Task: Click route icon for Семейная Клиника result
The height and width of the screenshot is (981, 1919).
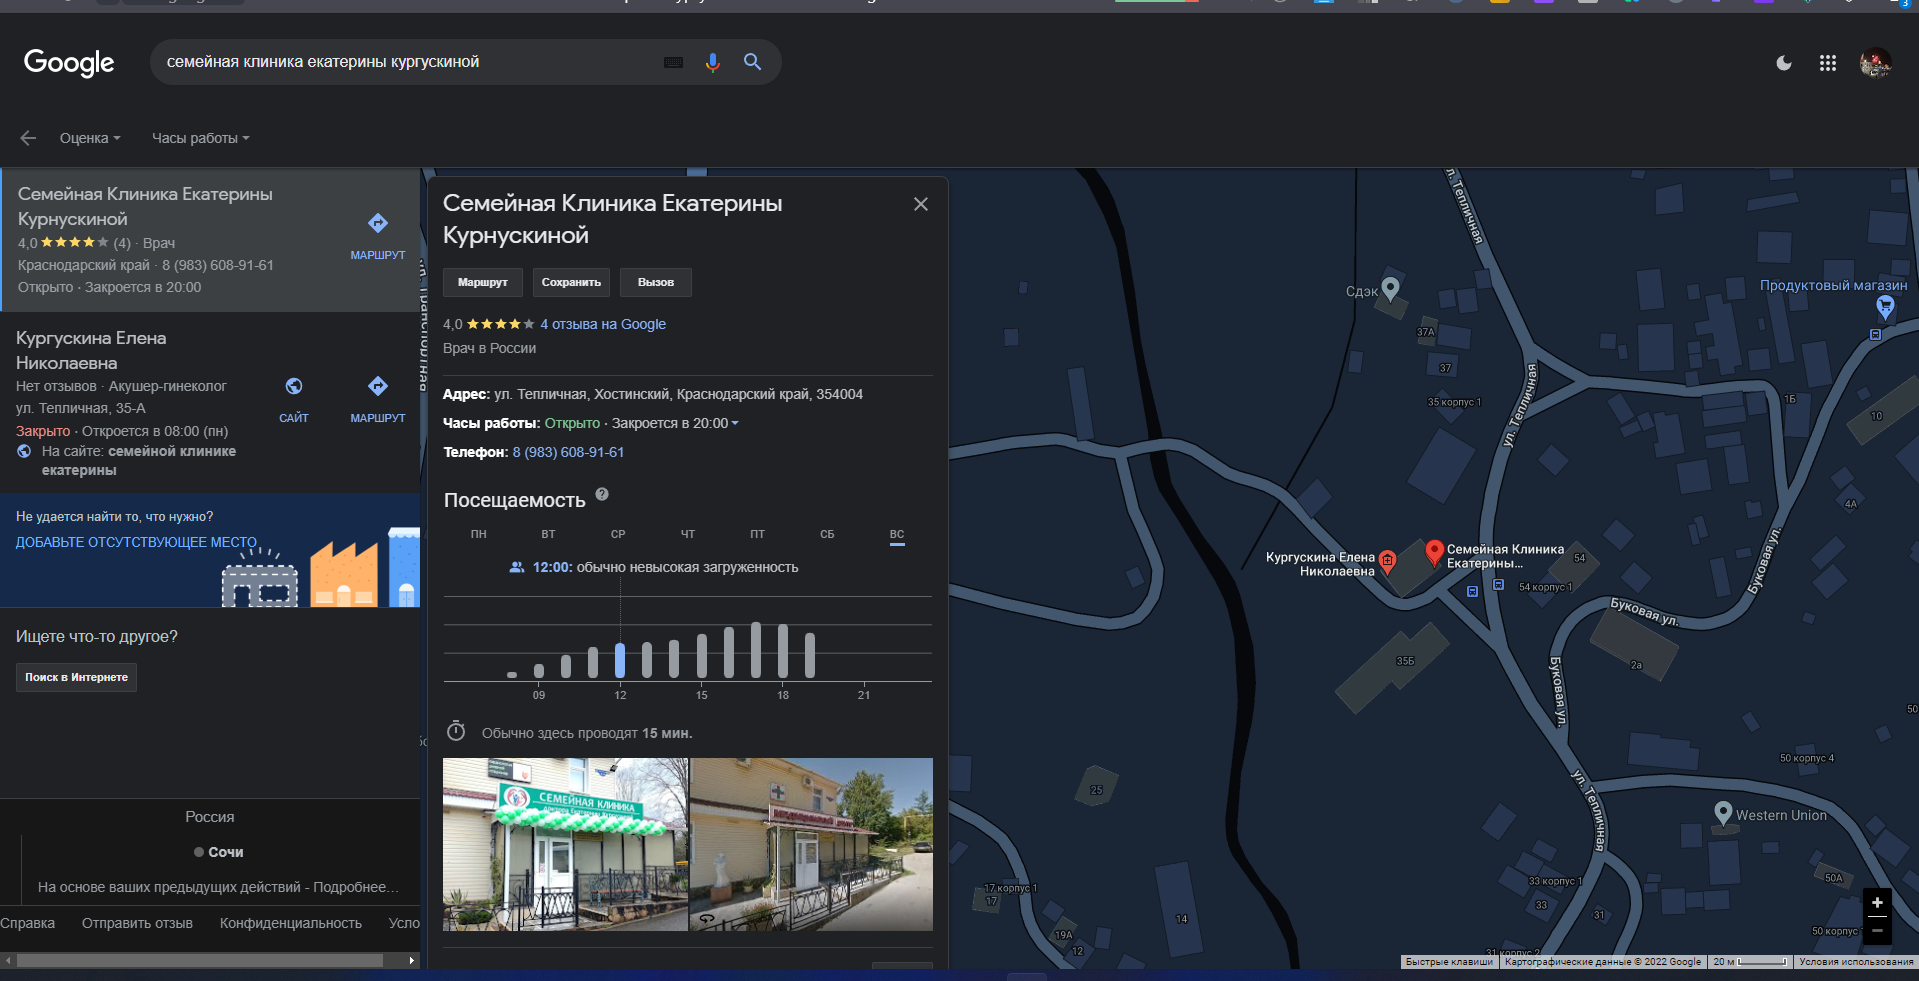Action: 378,223
